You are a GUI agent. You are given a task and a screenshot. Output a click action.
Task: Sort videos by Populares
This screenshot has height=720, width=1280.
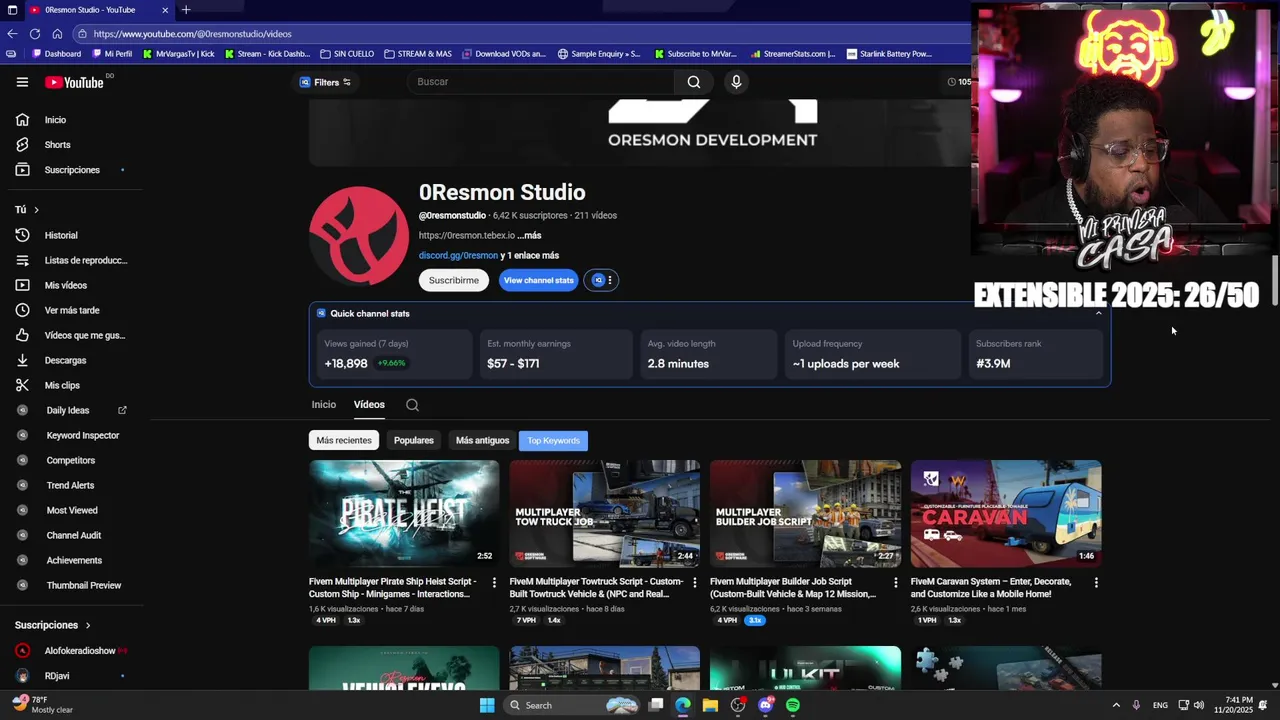414,440
